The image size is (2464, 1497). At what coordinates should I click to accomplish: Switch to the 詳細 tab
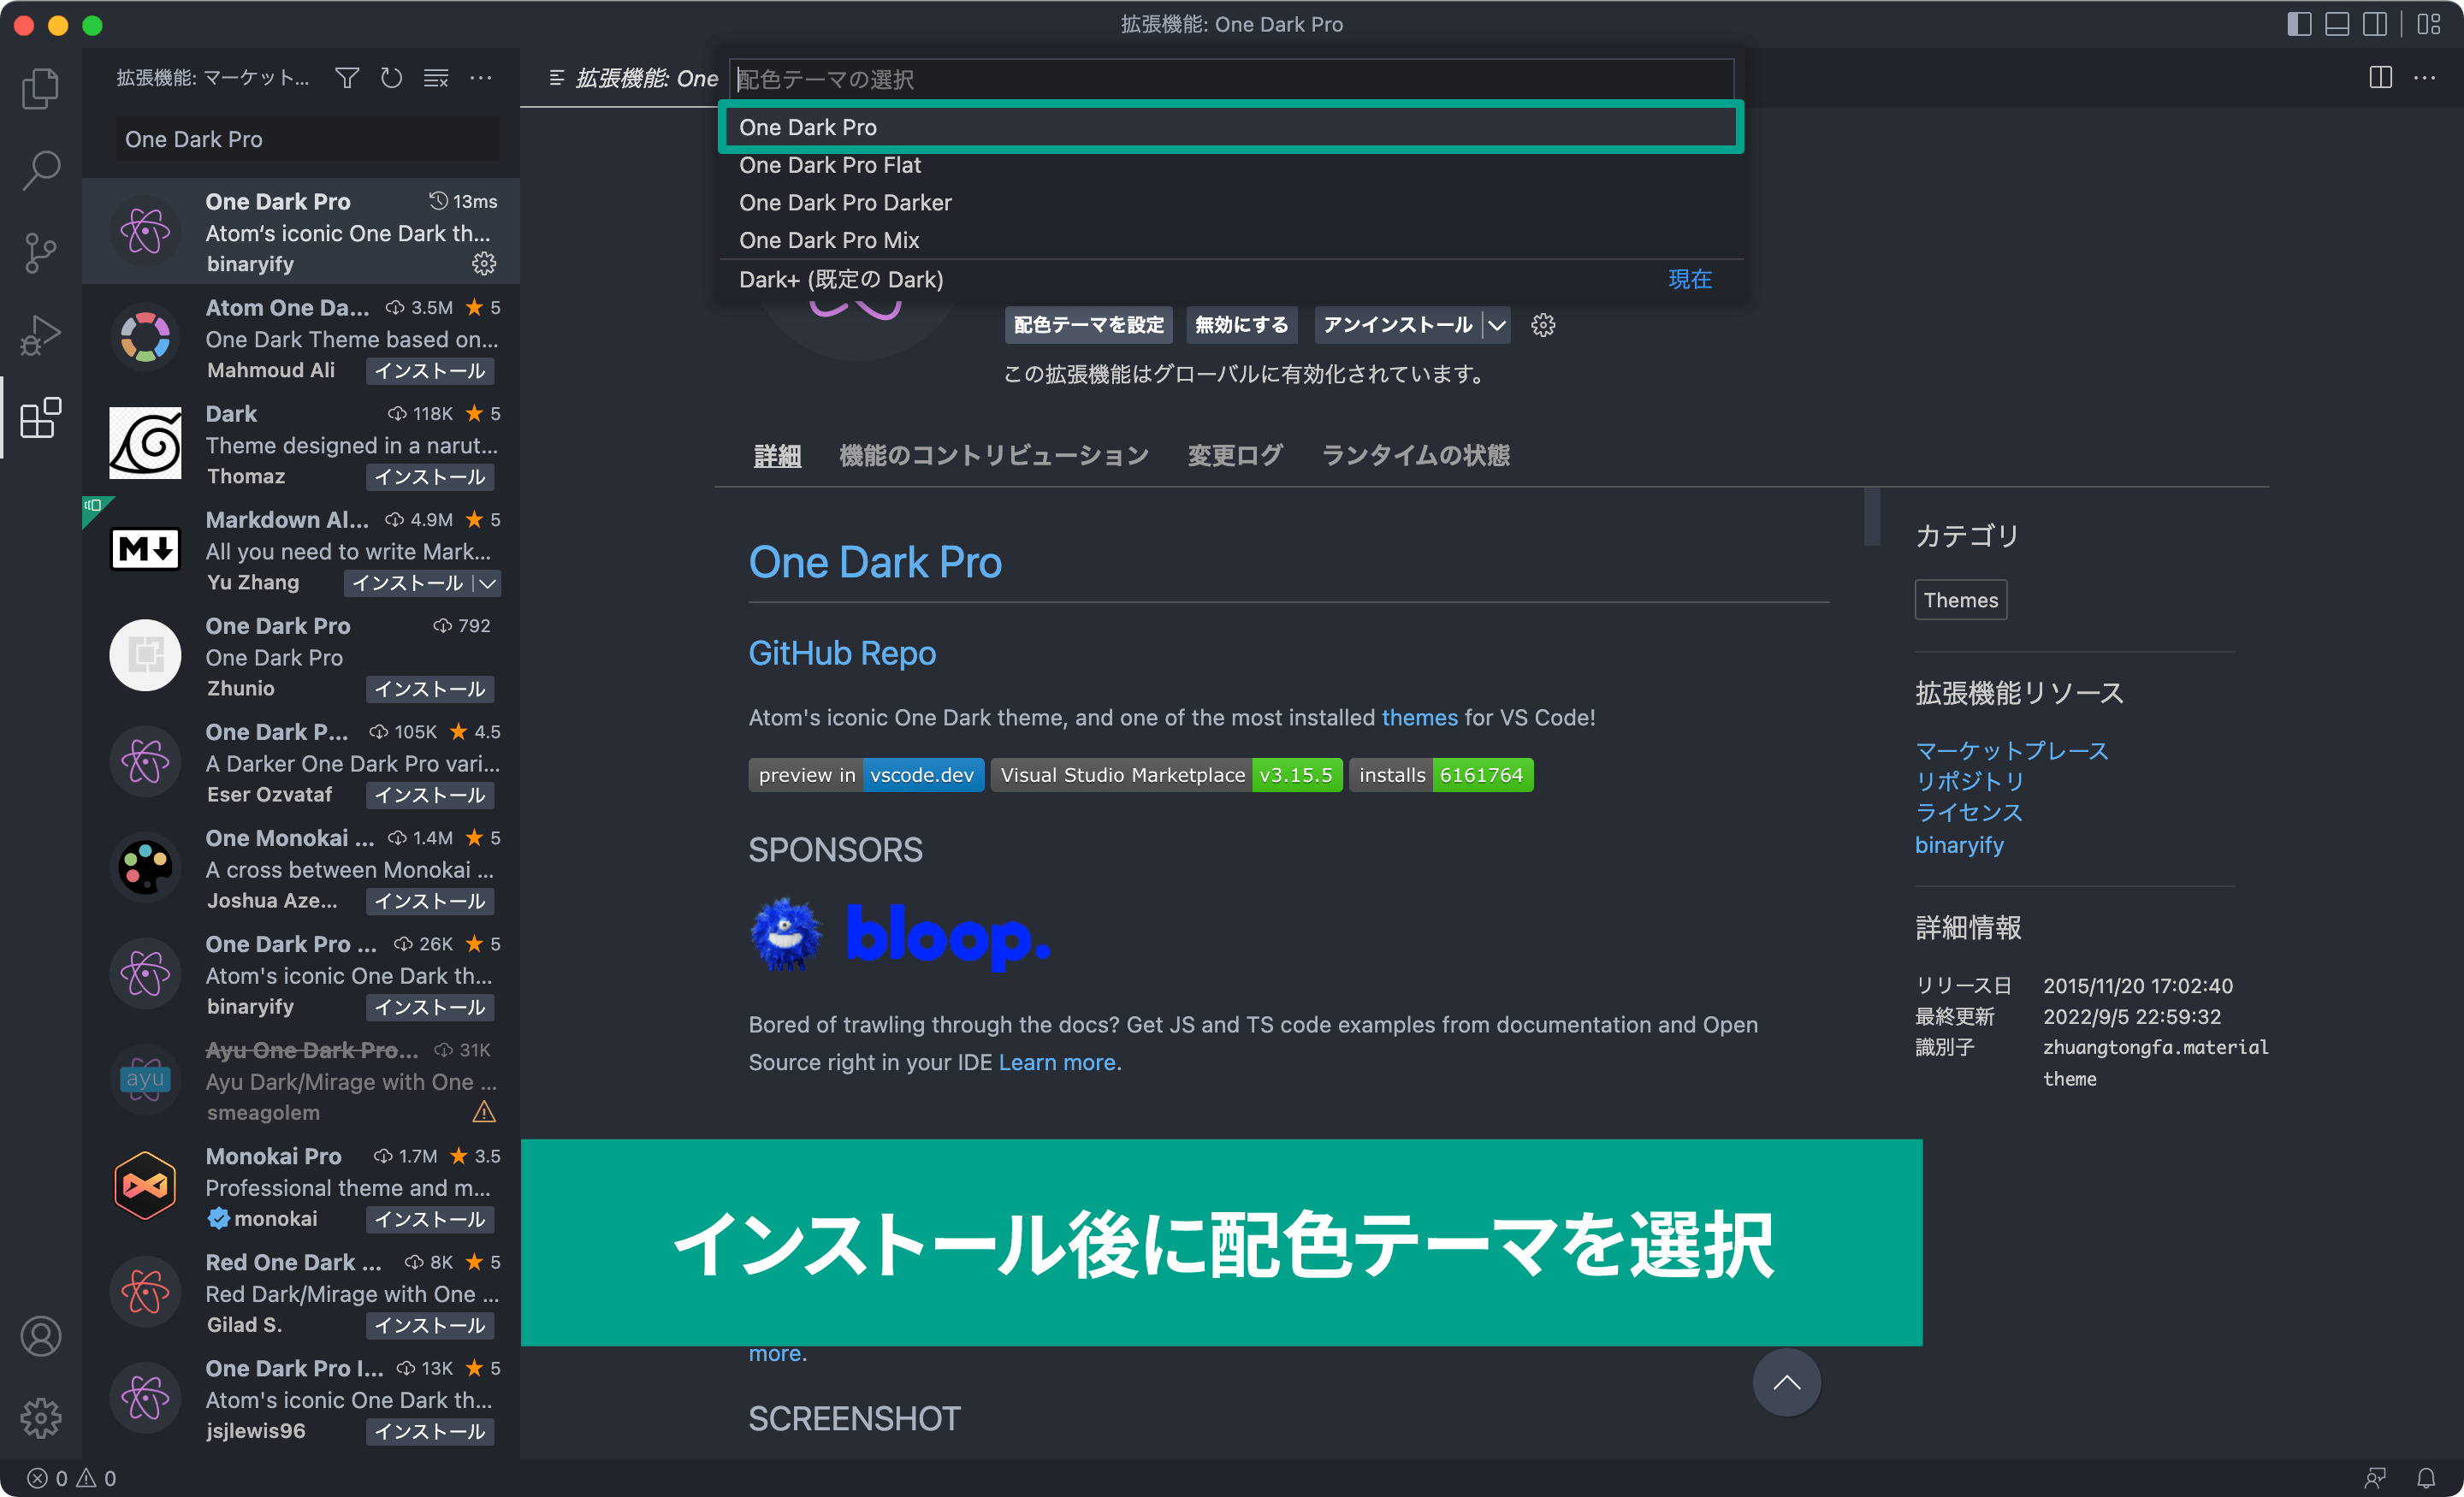pos(777,455)
